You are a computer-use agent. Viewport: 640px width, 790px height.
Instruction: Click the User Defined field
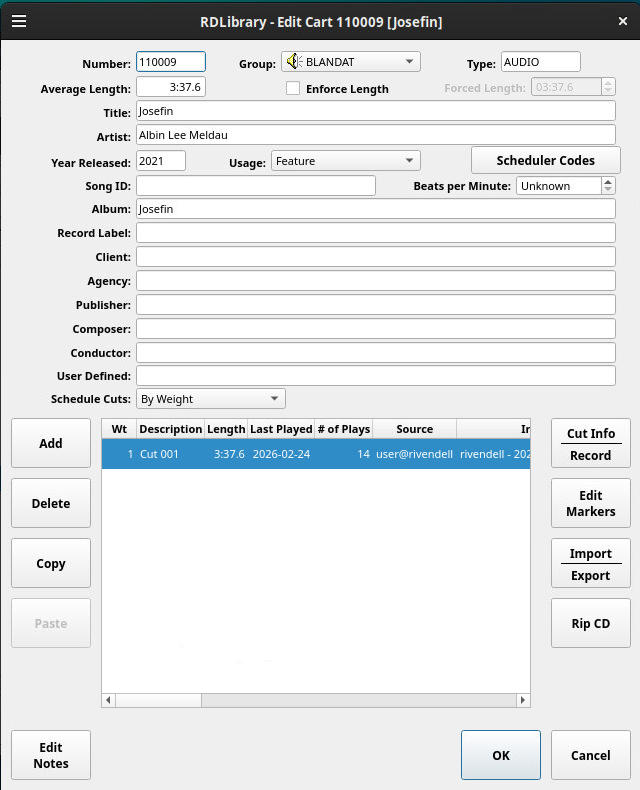pyautogui.click(x=376, y=376)
